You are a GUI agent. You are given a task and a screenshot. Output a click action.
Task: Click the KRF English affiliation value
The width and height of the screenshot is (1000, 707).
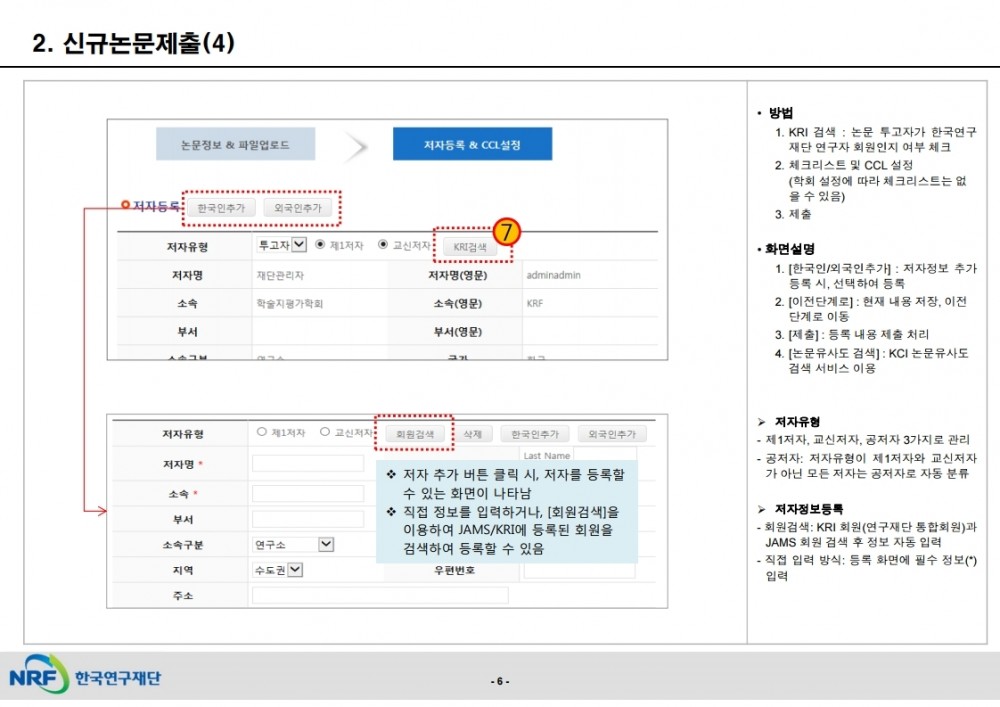tap(534, 303)
